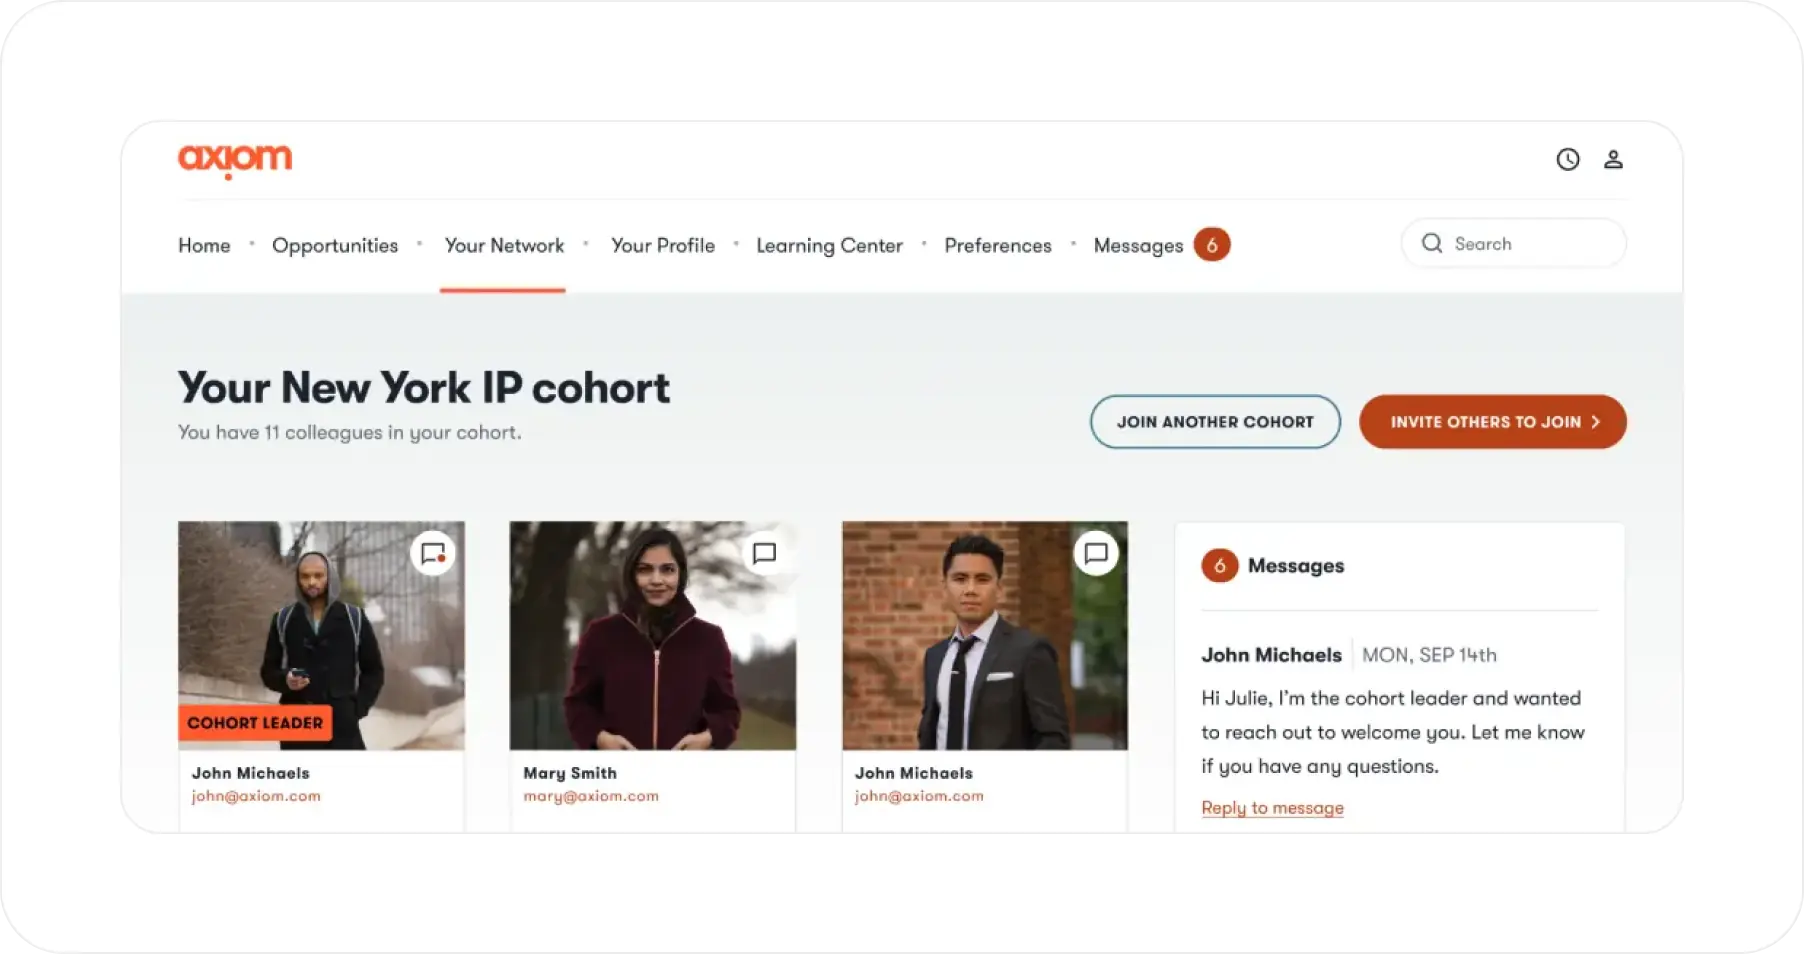
Task: Open the clock history icon
Action: click(1567, 159)
